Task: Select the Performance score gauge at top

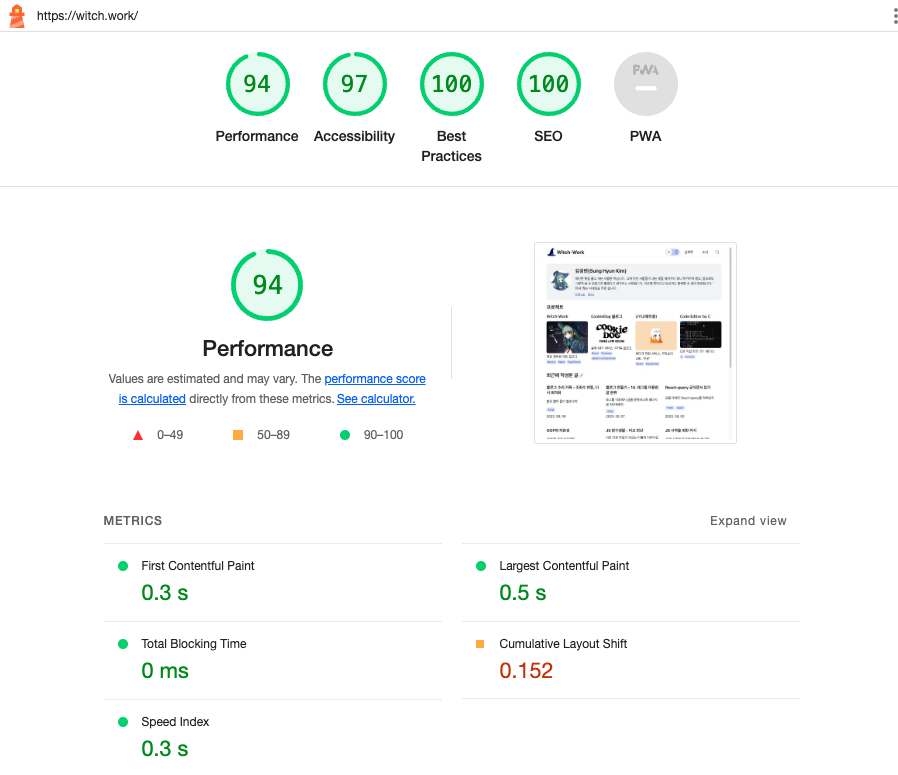Action: click(x=257, y=84)
